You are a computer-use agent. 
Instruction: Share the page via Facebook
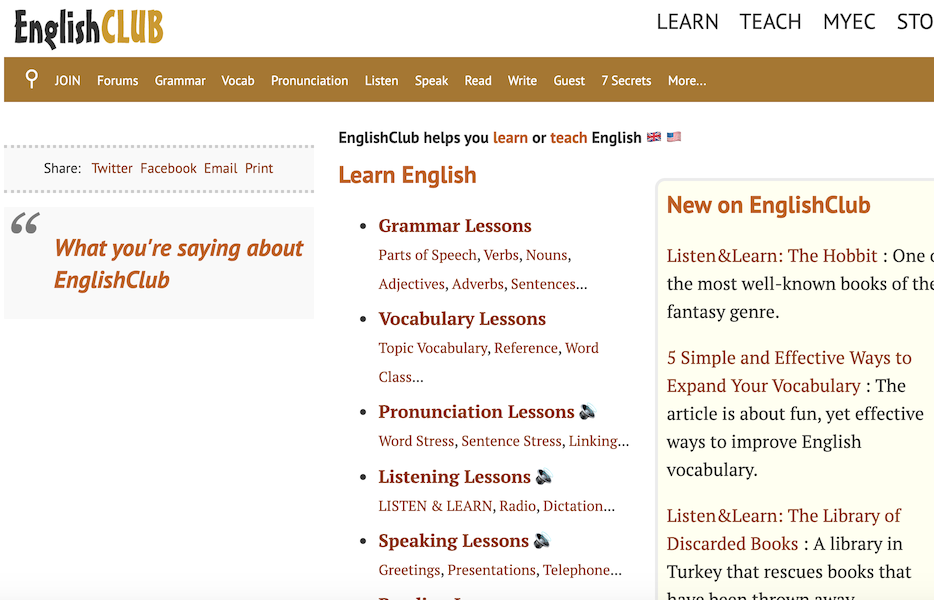pos(168,168)
